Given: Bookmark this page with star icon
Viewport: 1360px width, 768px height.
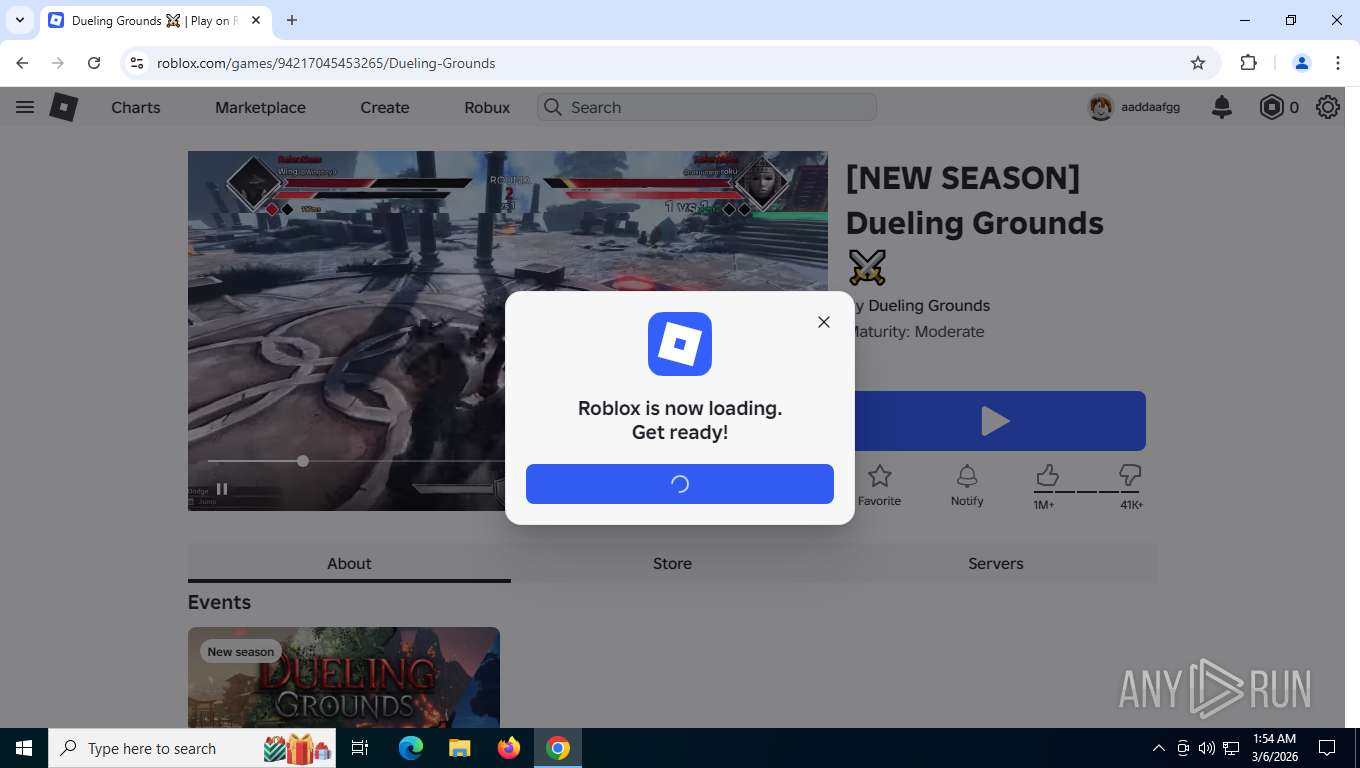Looking at the screenshot, I should [x=1198, y=63].
